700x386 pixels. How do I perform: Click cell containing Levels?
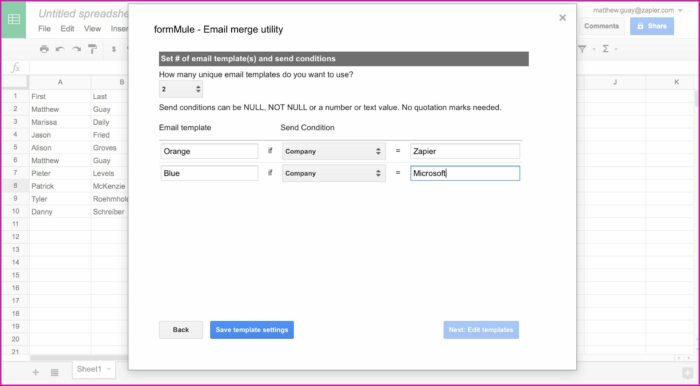tap(110, 173)
